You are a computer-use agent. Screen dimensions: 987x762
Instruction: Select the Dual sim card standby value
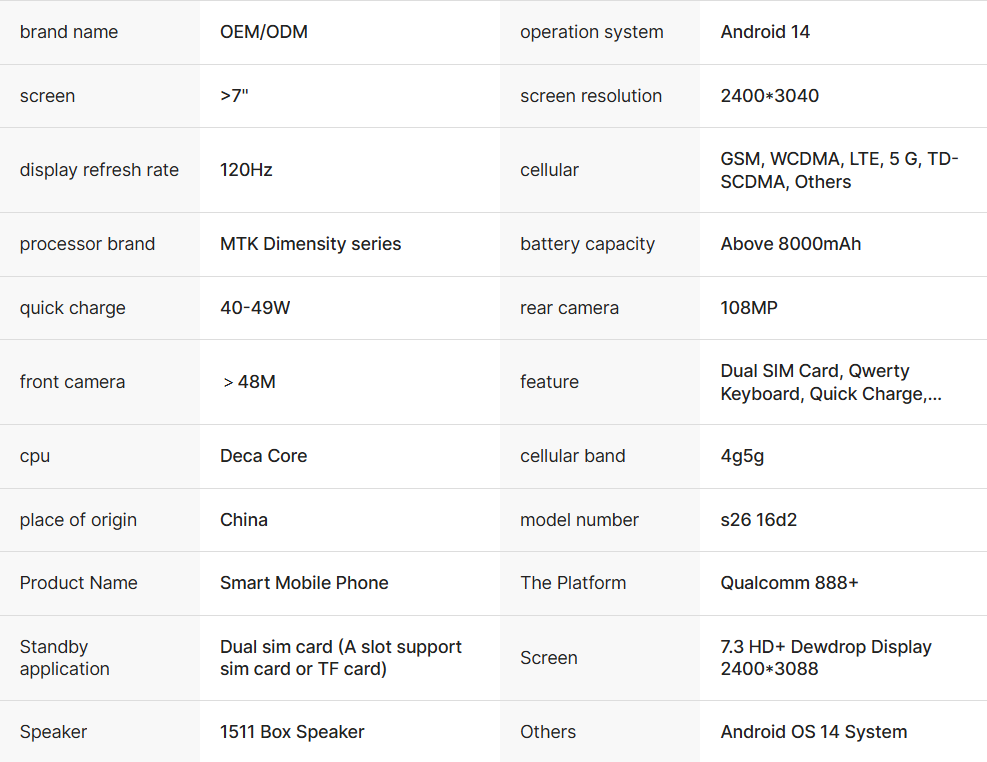pos(340,658)
